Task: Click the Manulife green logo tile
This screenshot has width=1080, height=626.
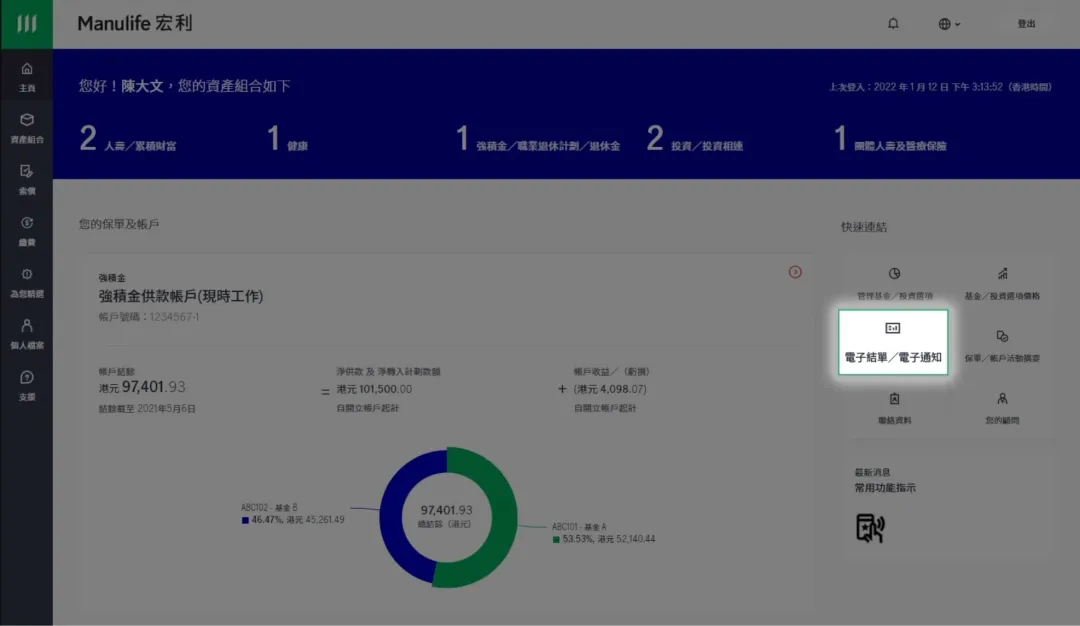Action: [x=26, y=24]
